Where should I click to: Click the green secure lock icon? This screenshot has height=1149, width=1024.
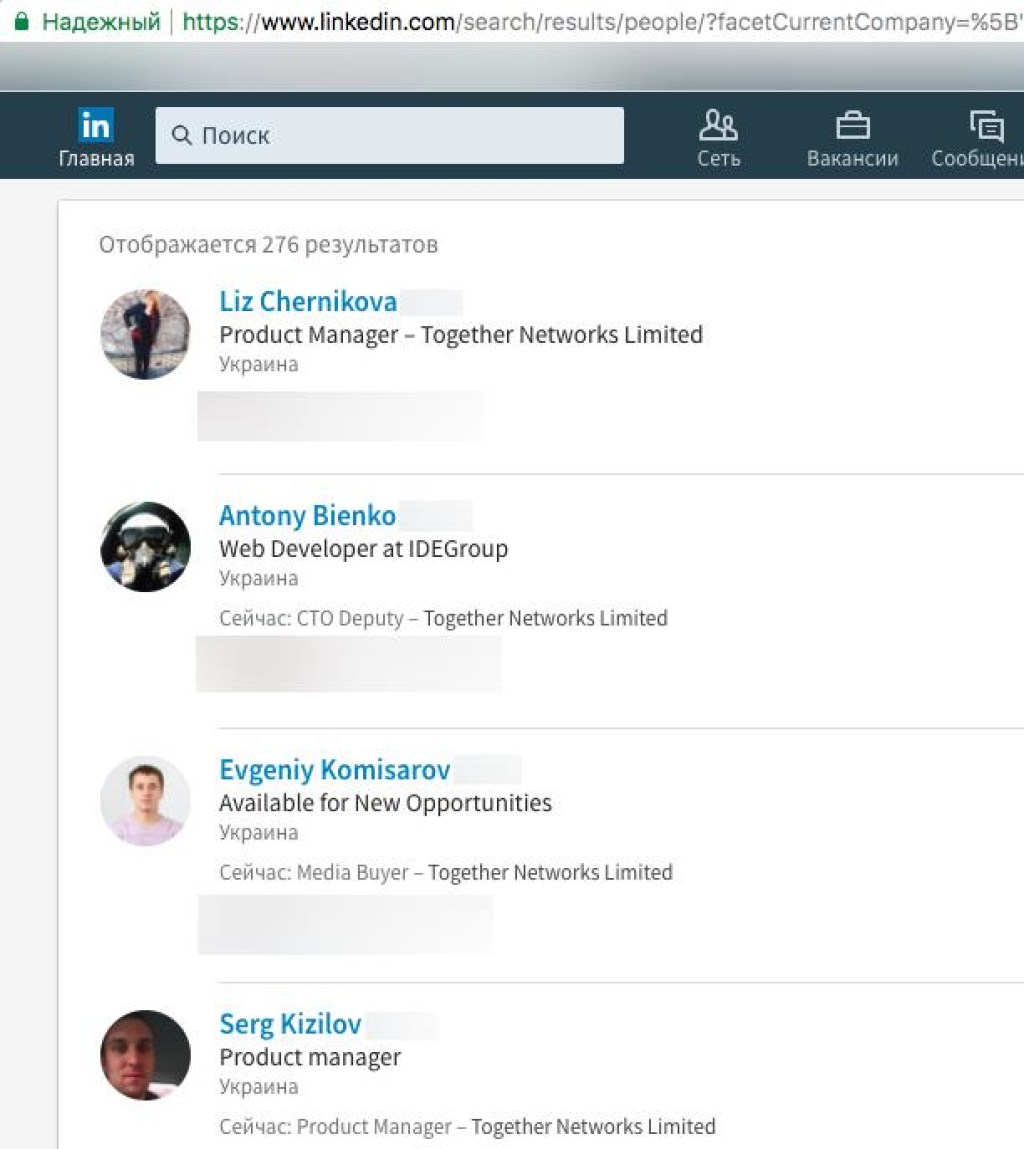(22, 21)
